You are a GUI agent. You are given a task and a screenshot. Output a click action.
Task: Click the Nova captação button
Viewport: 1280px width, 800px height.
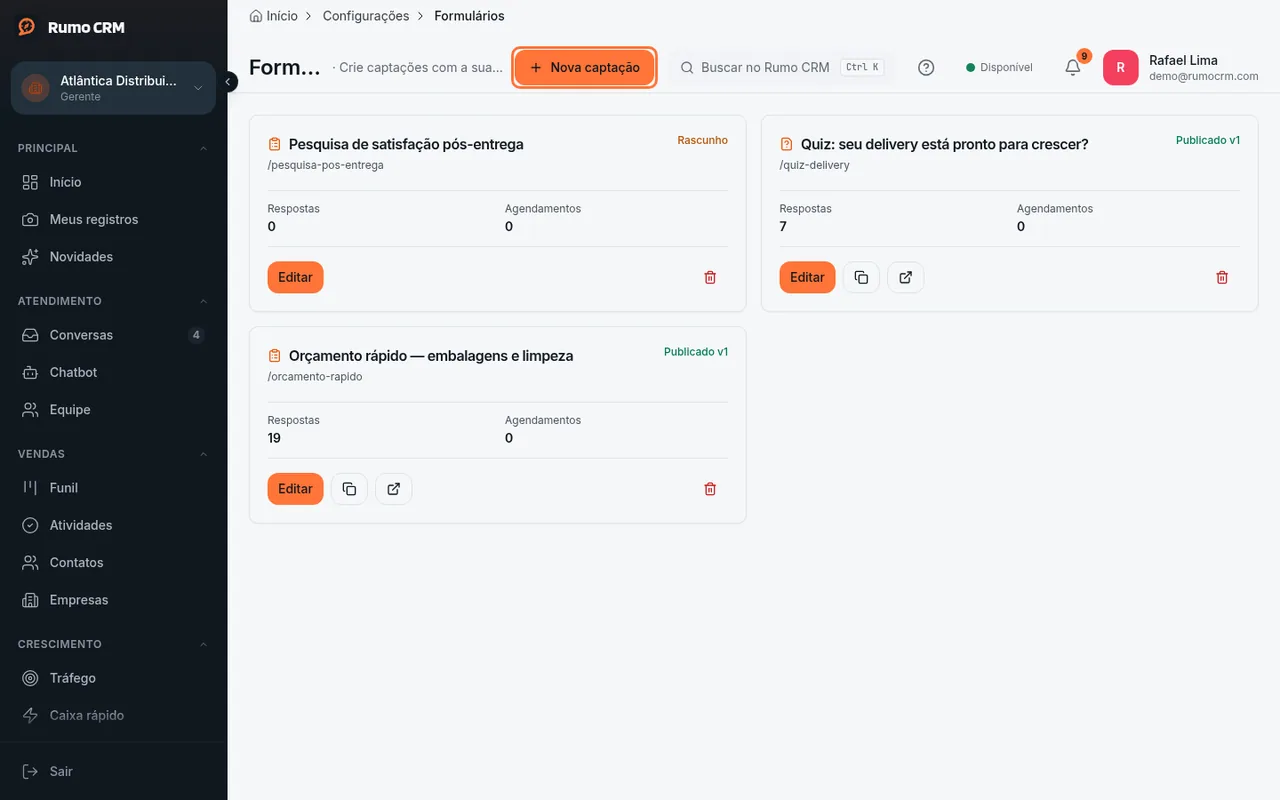[585, 67]
